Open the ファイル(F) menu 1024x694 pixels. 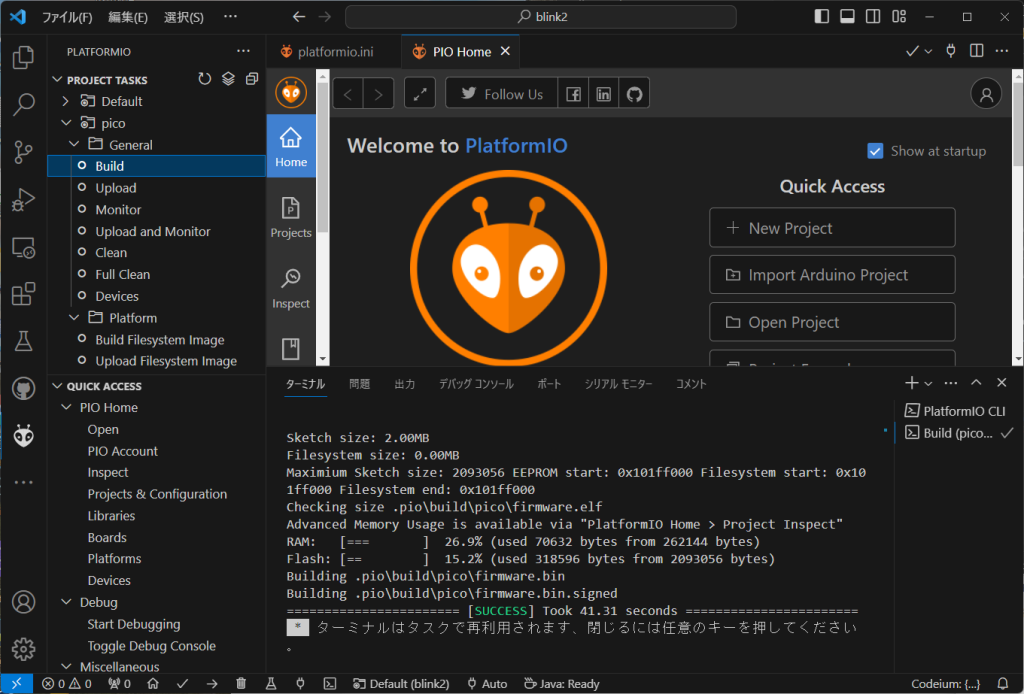pos(67,17)
